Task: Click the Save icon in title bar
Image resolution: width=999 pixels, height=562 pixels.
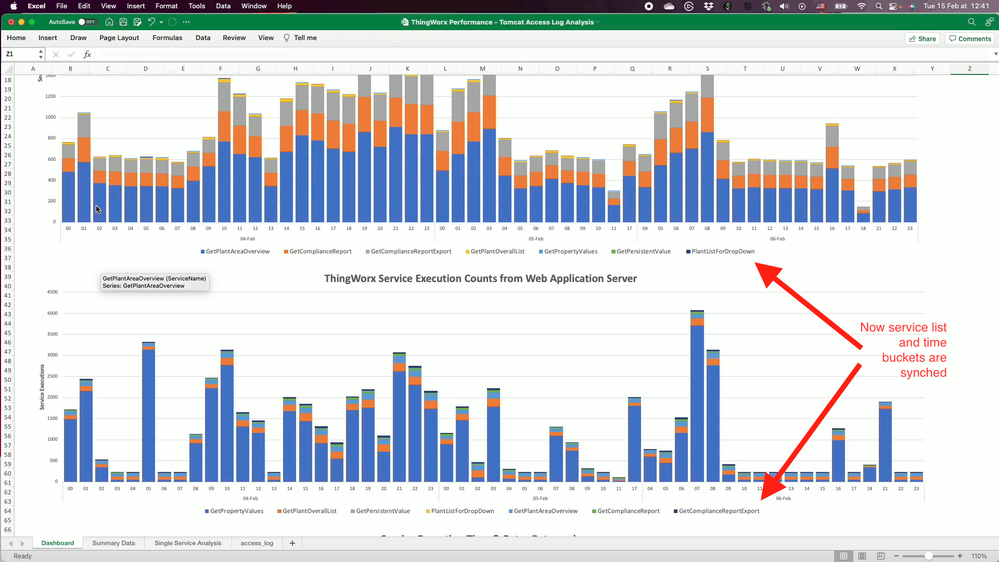Action: click(123, 22)
